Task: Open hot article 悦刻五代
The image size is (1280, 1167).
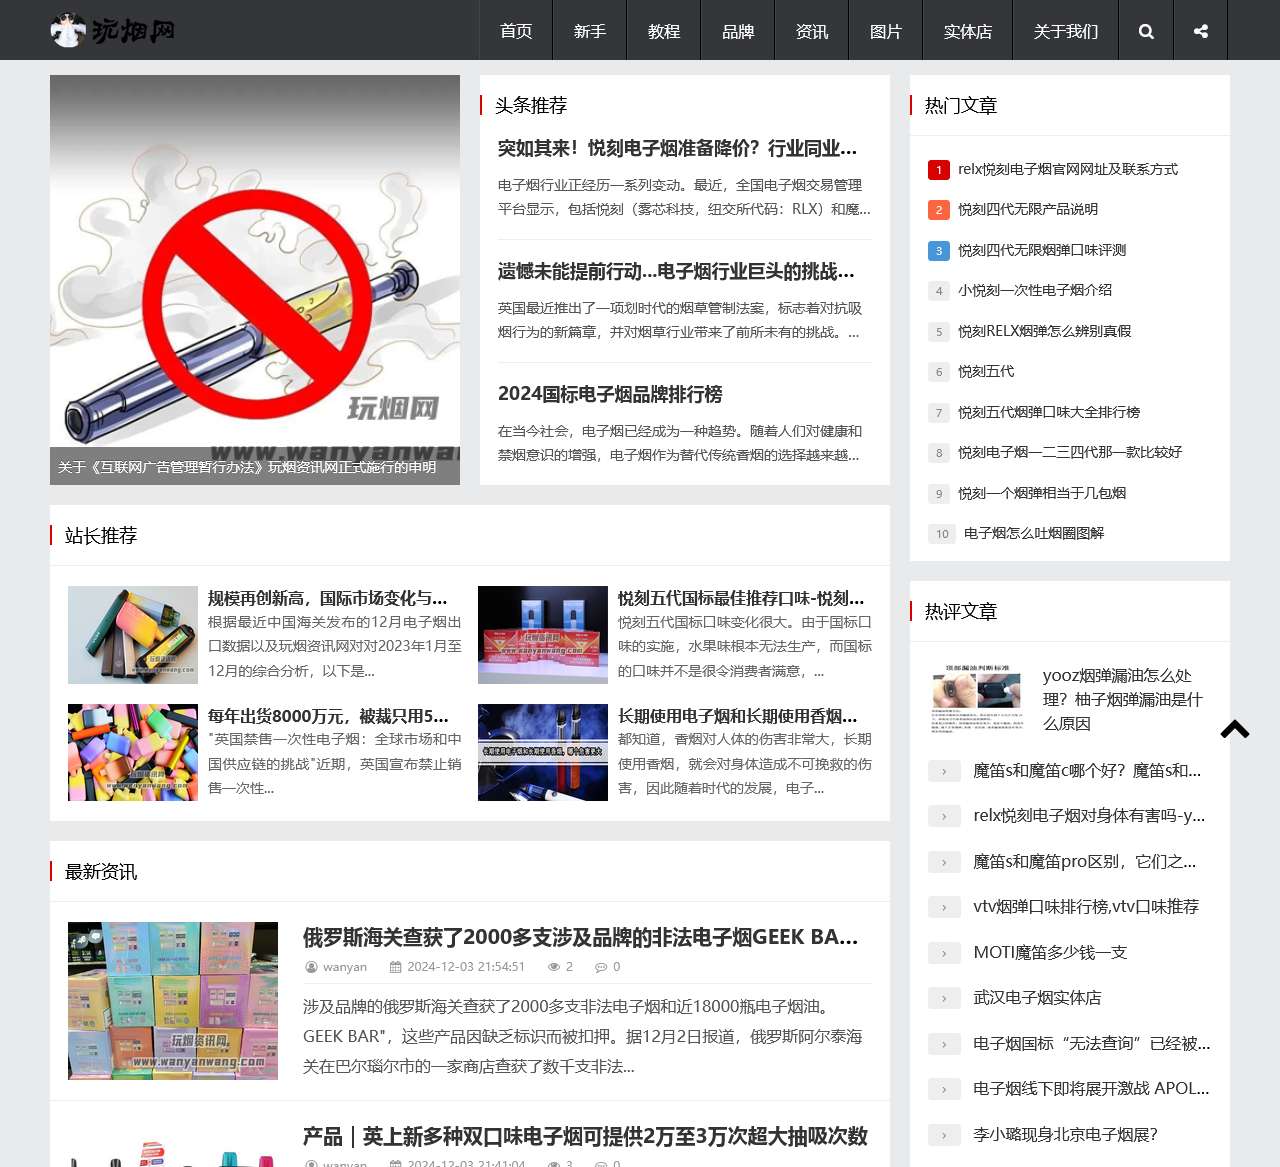Action: point(986,371)
